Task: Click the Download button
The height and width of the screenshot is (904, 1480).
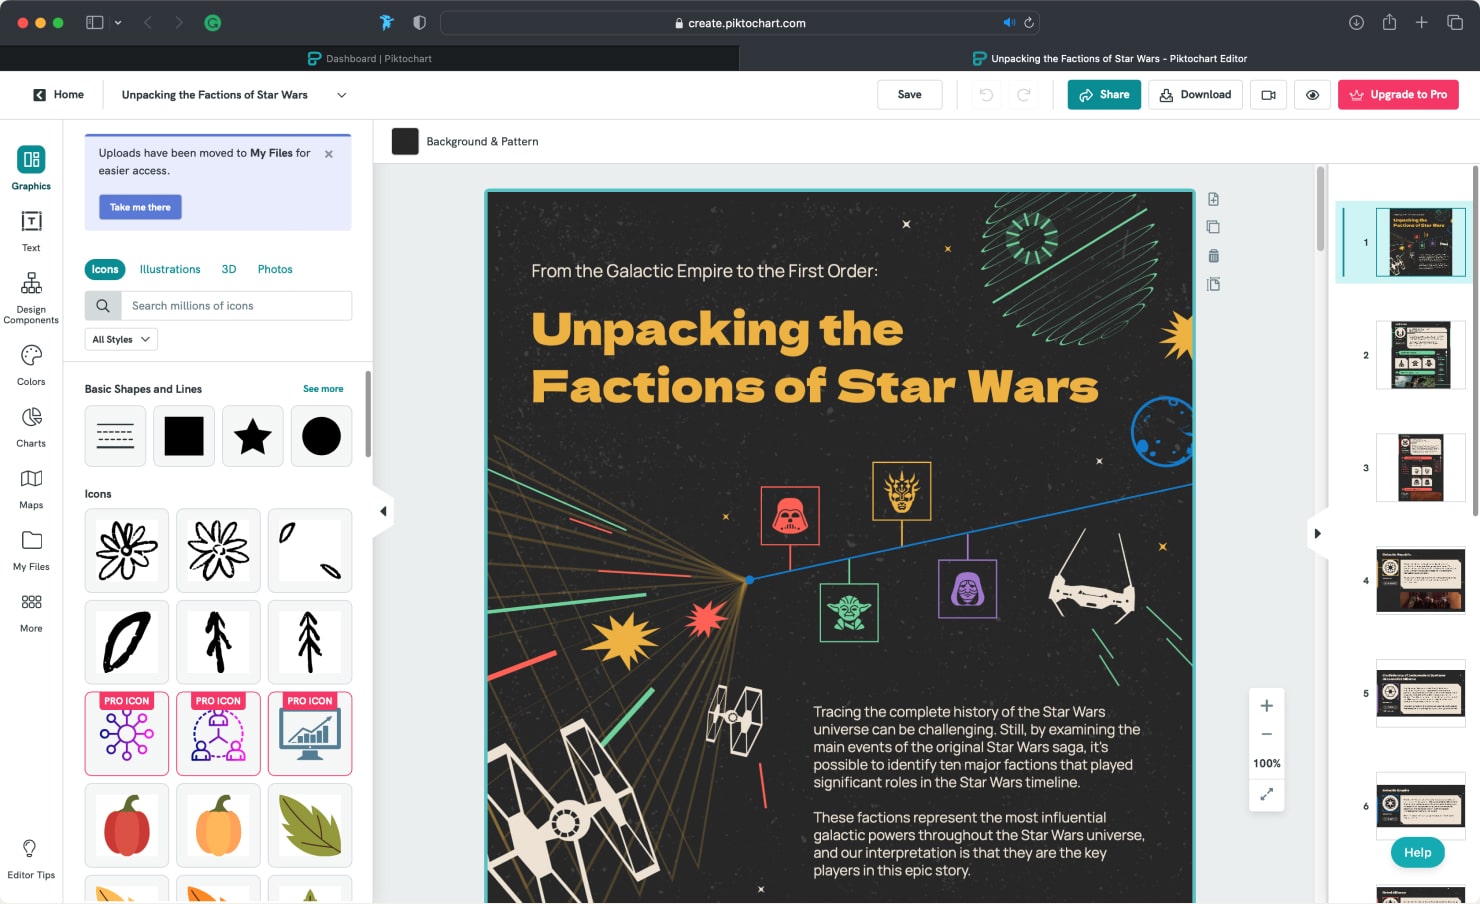Action: click(1195, 95)
